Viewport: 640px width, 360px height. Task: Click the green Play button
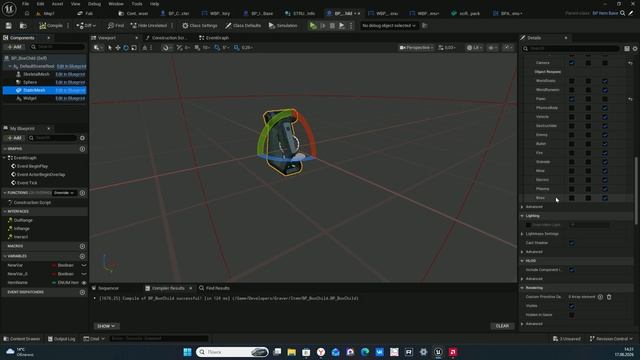(313, 25)
